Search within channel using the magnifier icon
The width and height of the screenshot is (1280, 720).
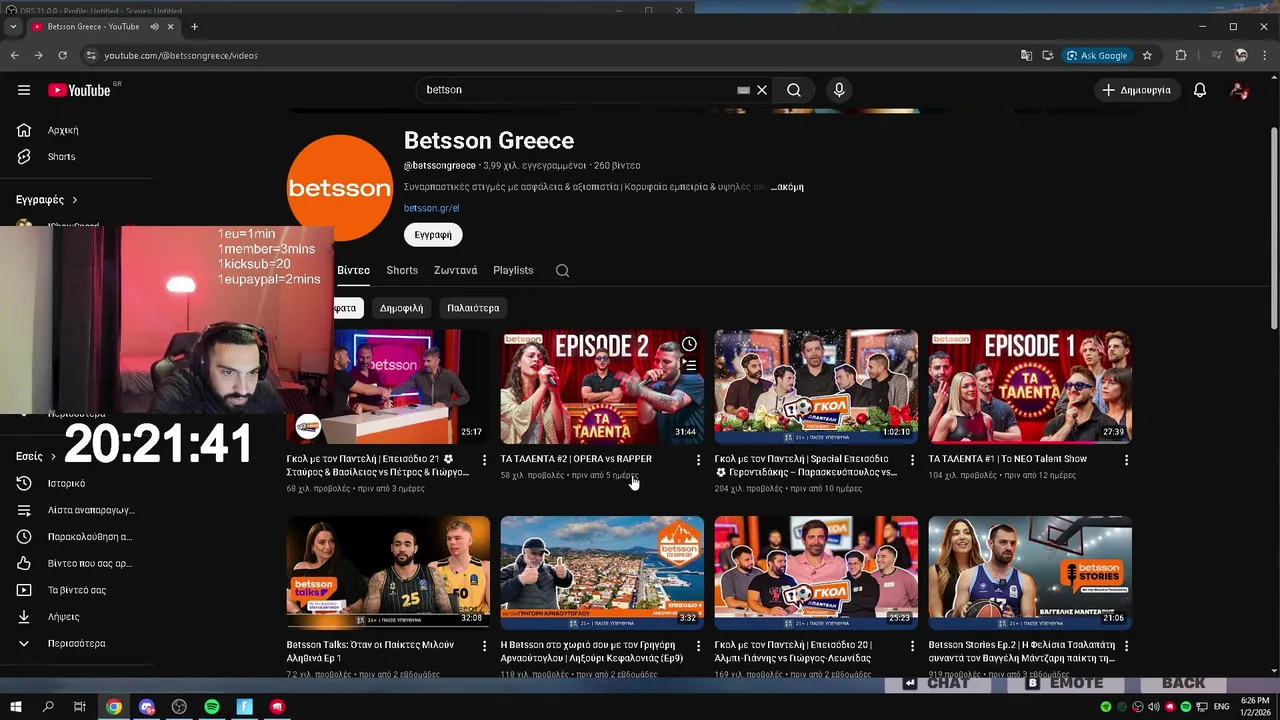[x=563, y=270]
